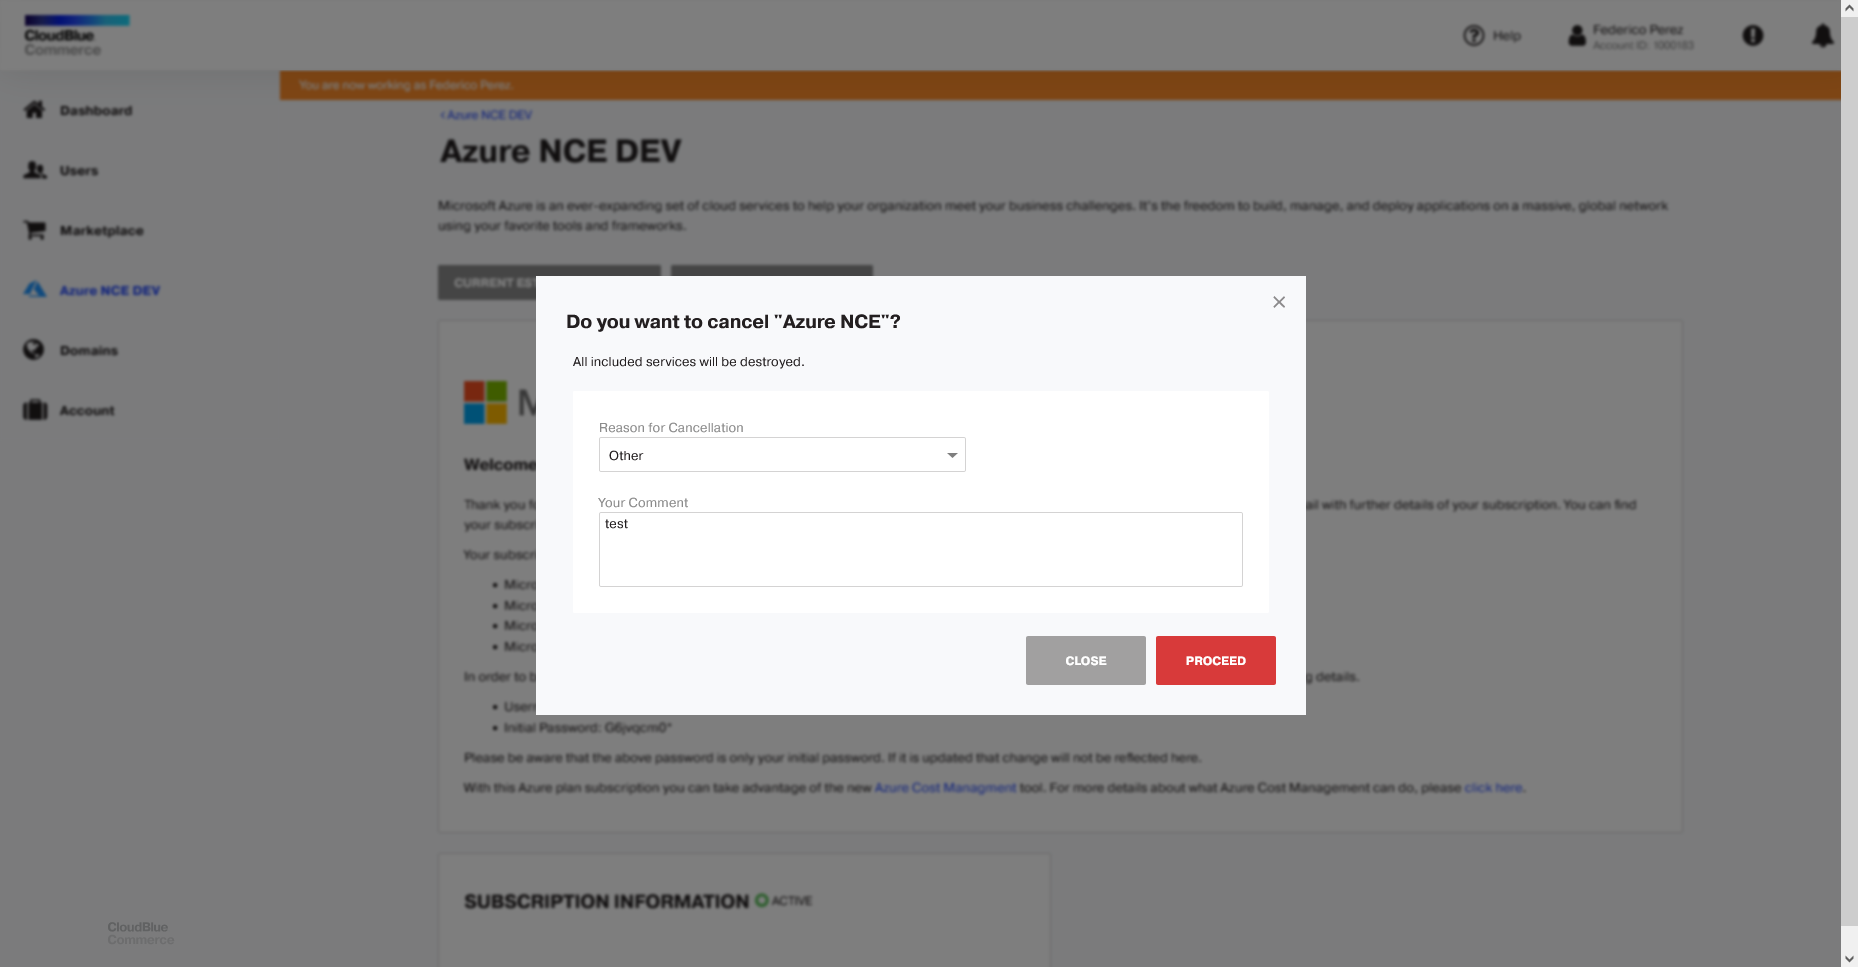Click the Domains globe icon

34,350
